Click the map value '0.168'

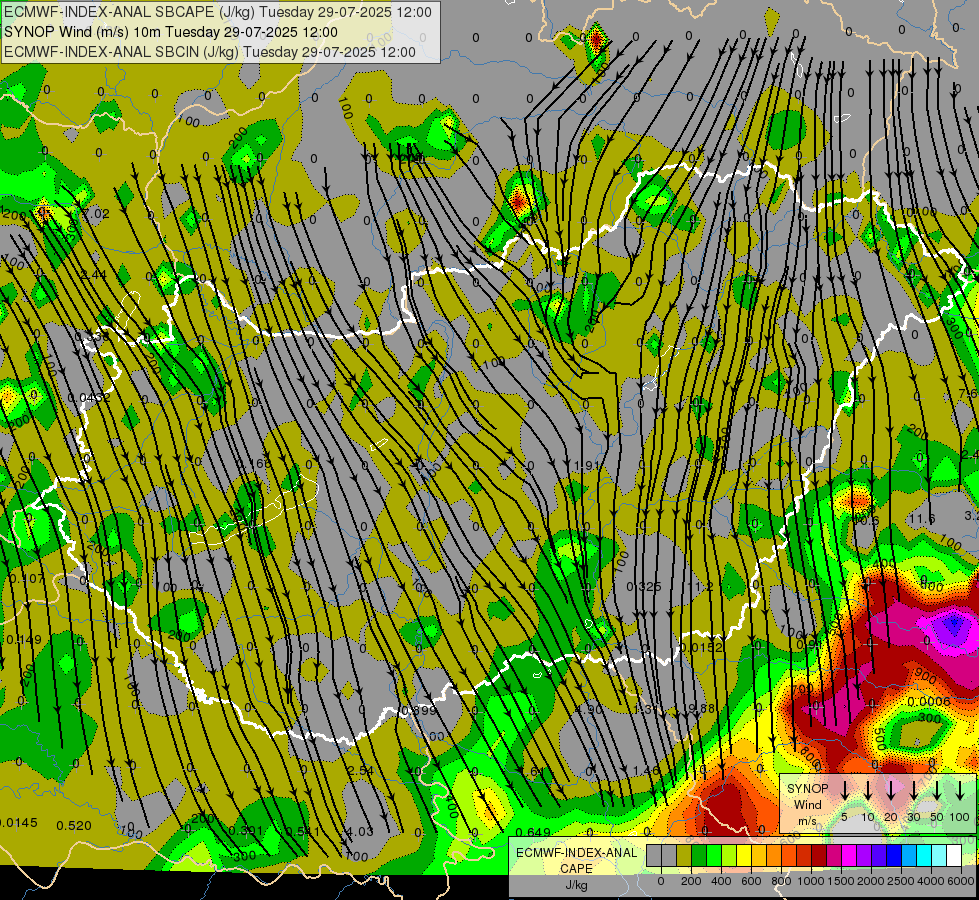[x=255, y=463]
